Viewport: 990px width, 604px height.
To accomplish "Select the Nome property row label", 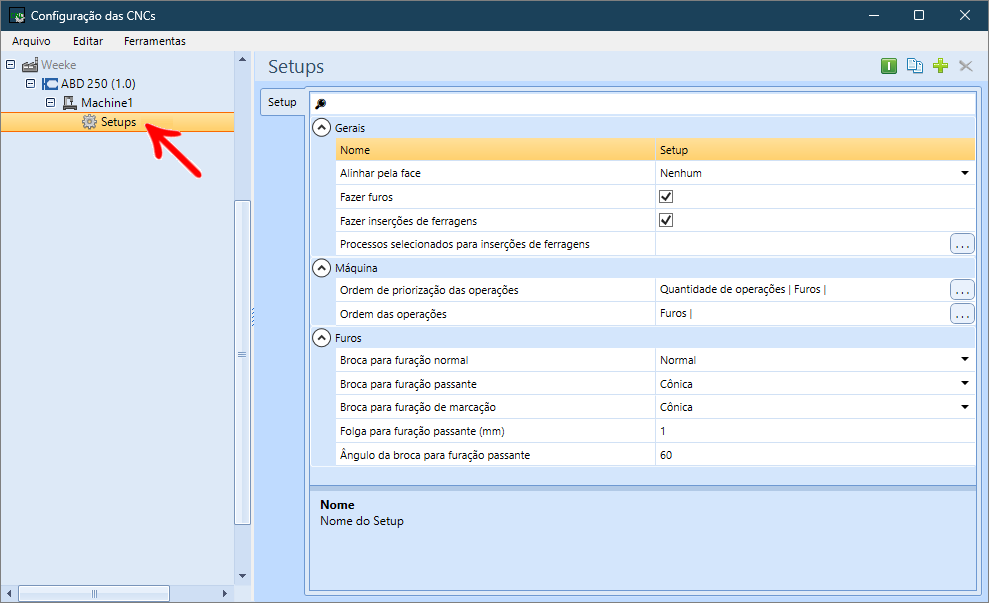I will click(x=354, y=150).
